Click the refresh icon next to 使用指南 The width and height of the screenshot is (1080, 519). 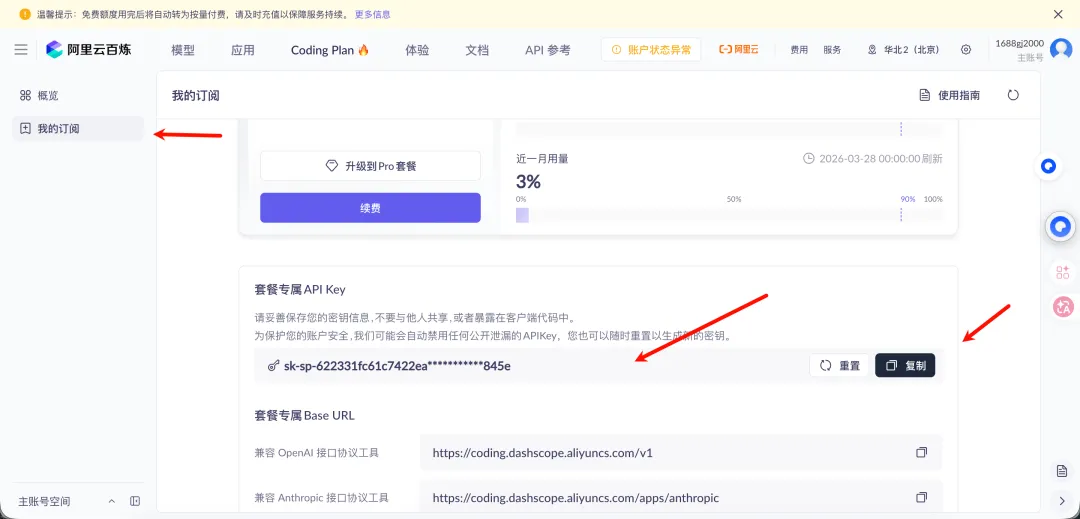pyautogui.click(x=1013, y=95)
